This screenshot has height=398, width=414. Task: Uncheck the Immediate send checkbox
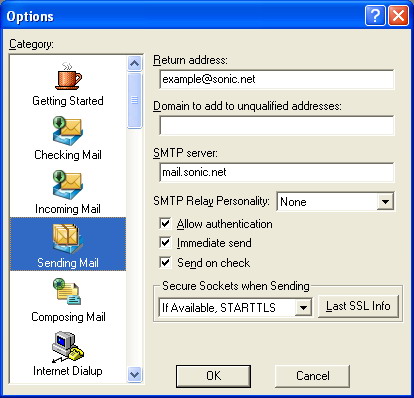click(165, 242)
